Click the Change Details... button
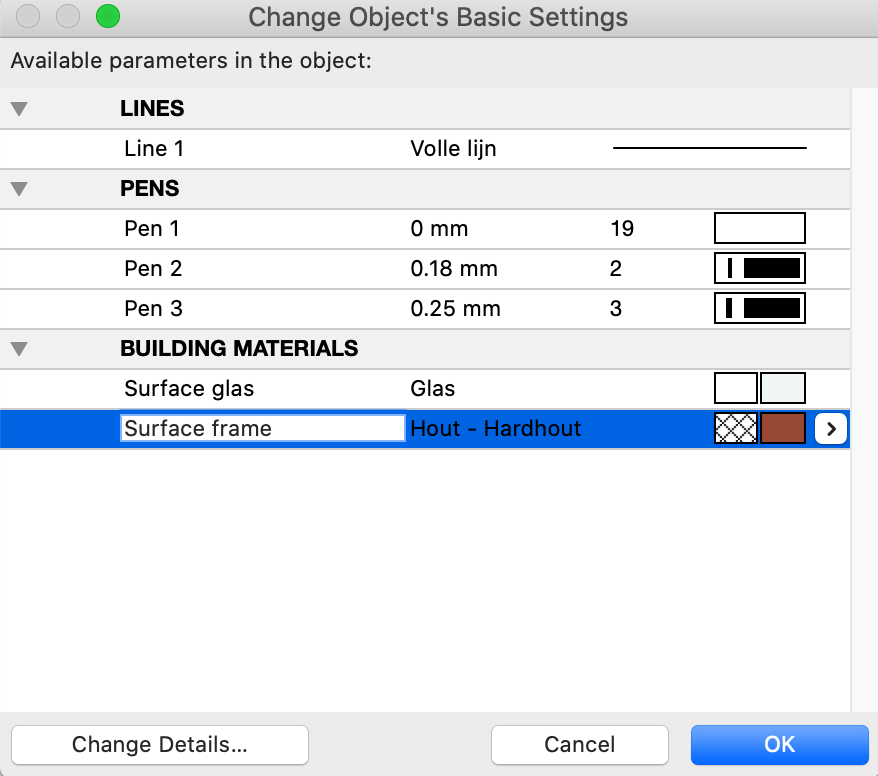 click(160, 745)
